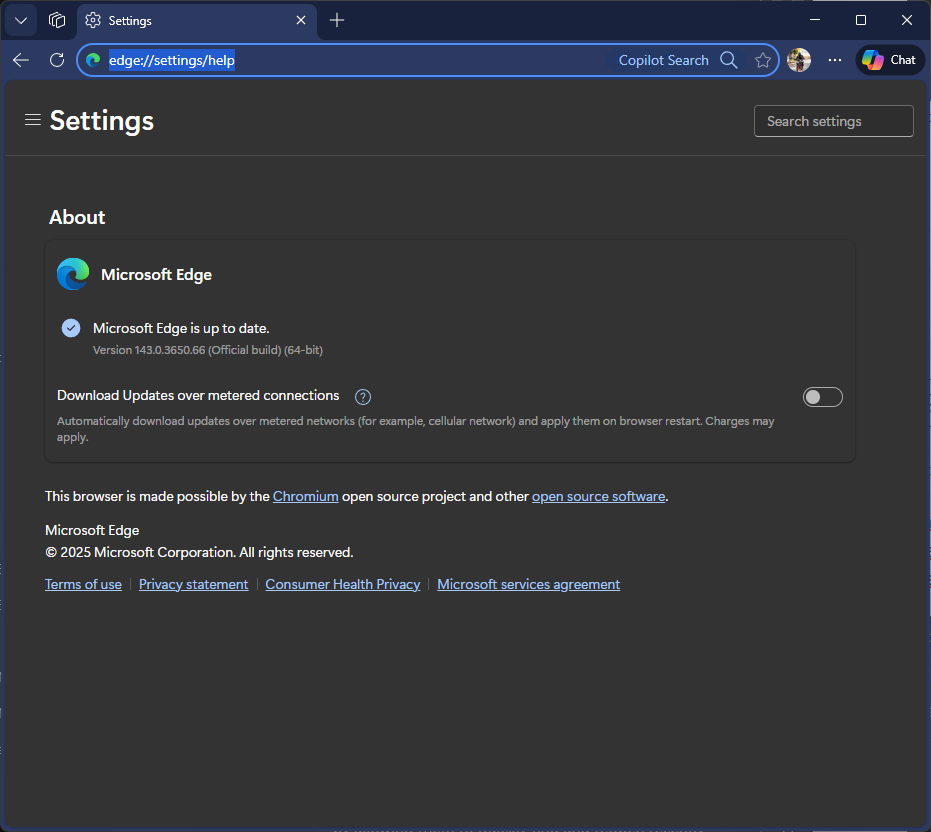
Task: Open the Settings hamburger navigation menu
Action: tap(33, 120)
